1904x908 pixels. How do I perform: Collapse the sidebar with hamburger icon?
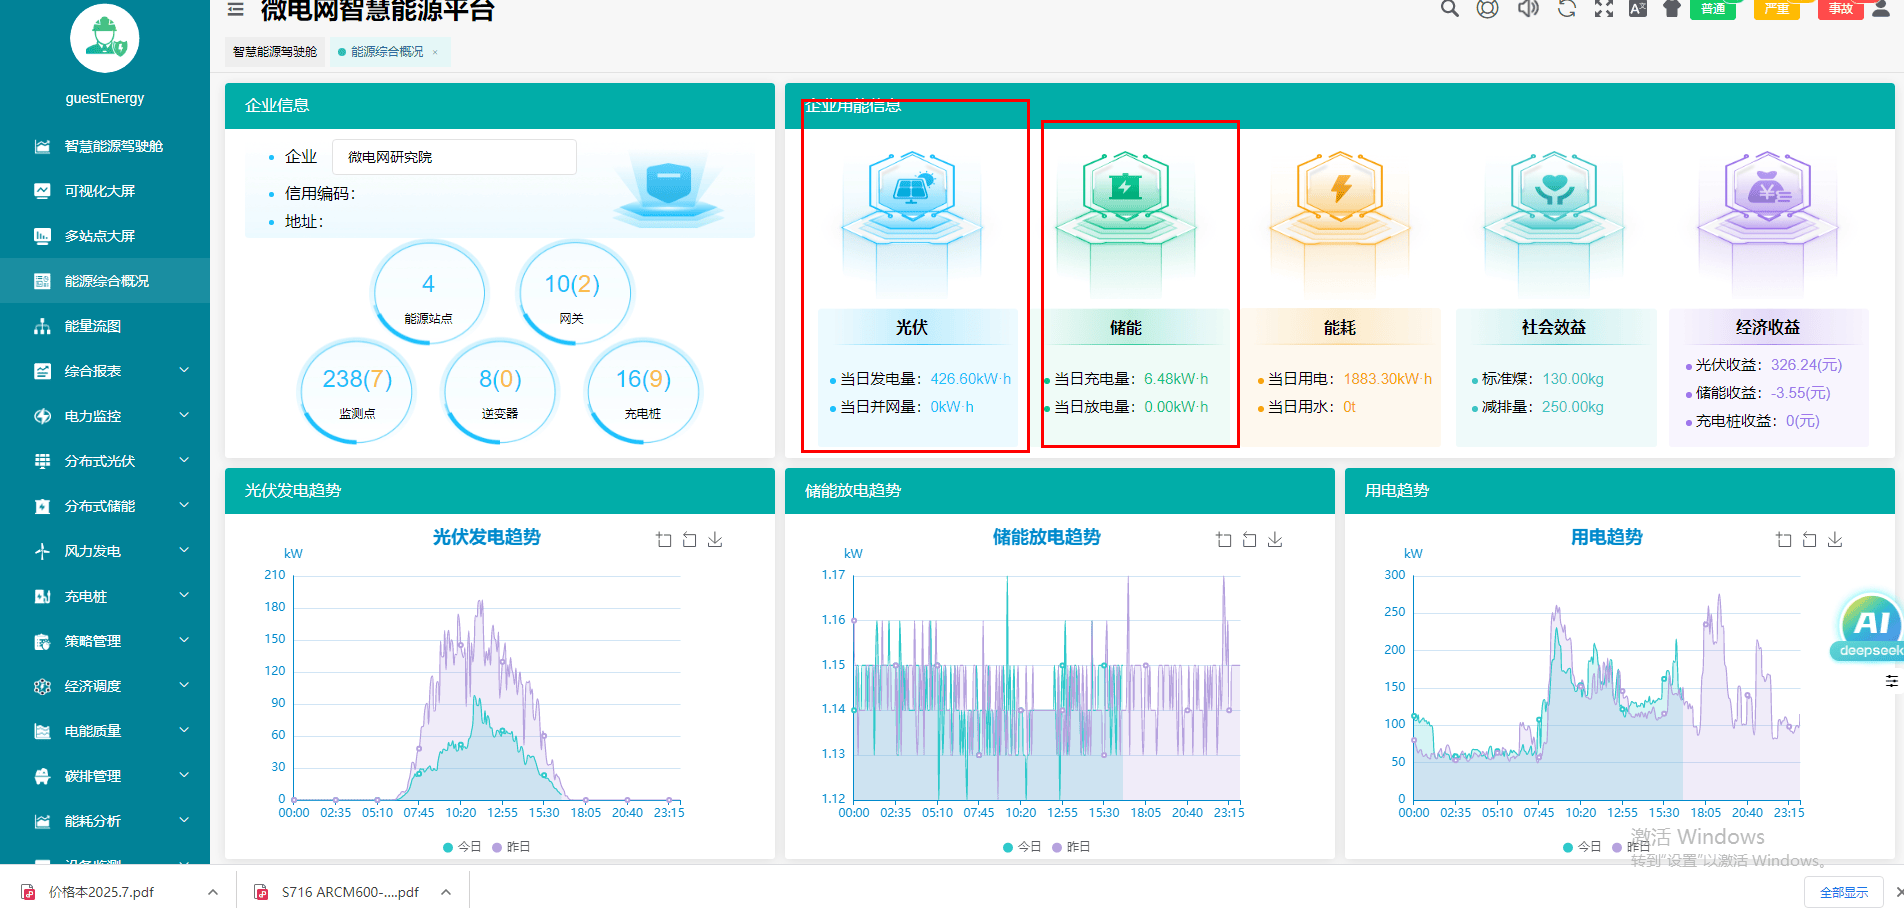[236, 10]
